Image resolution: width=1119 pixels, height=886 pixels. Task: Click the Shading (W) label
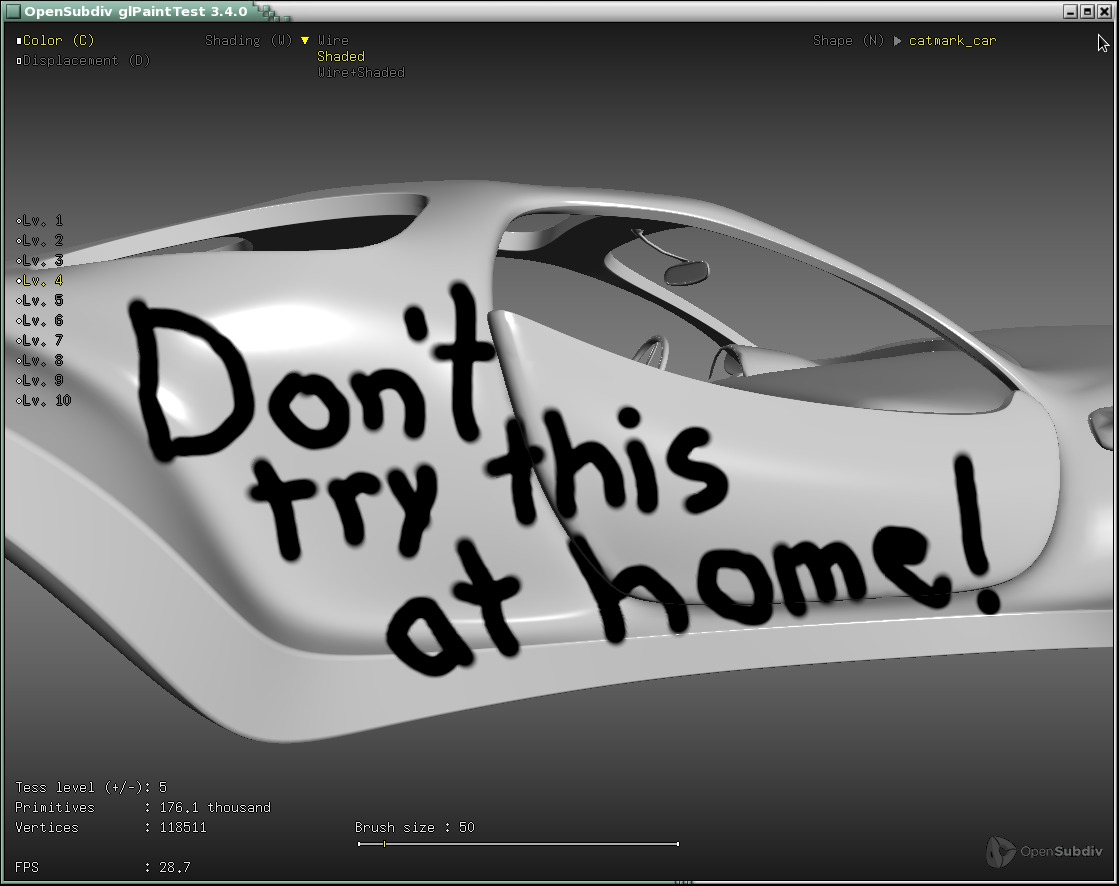pyautogui.click(x=248, y=41)
